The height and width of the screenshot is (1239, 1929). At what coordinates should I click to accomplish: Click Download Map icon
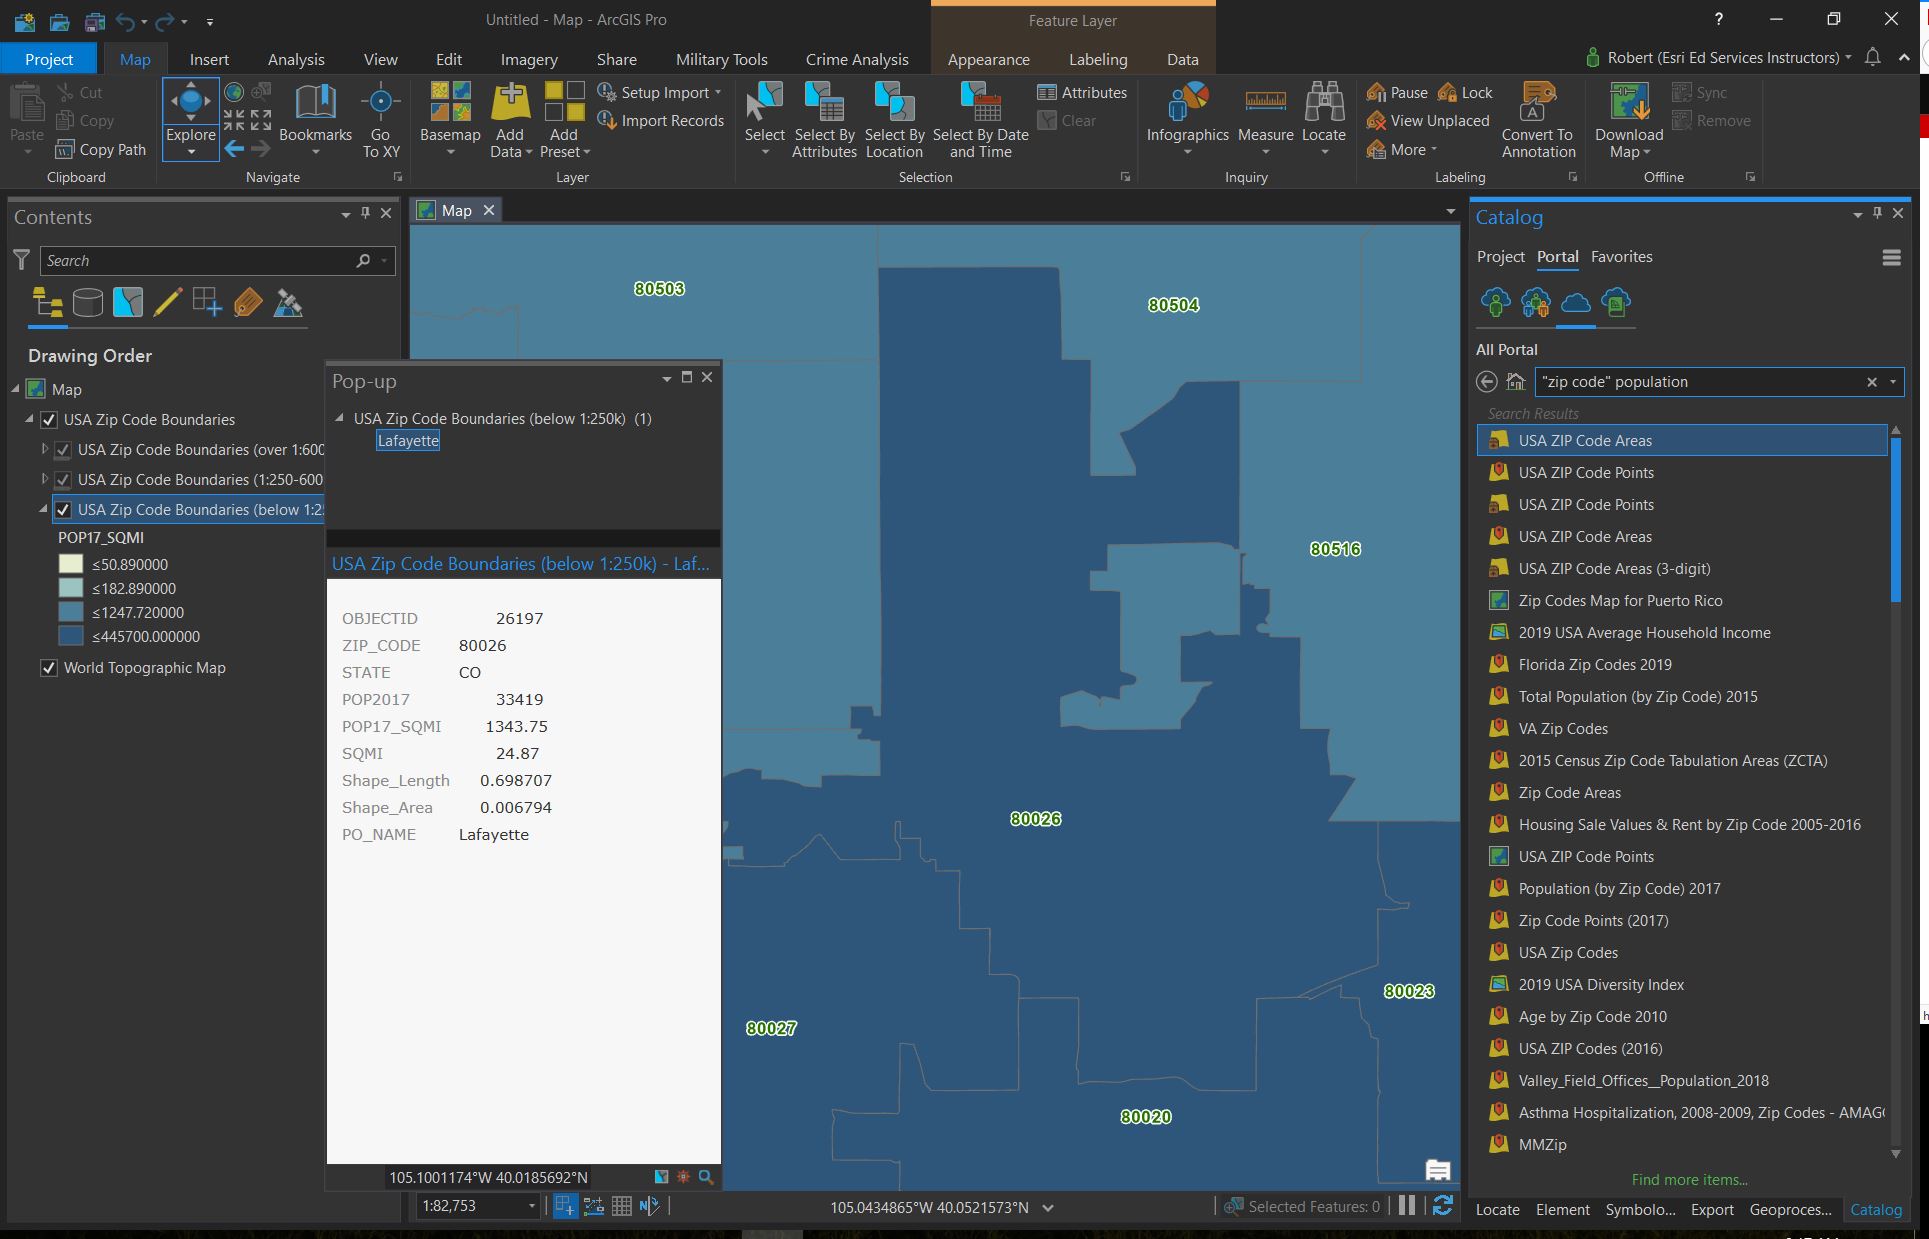coord(1629,102)
